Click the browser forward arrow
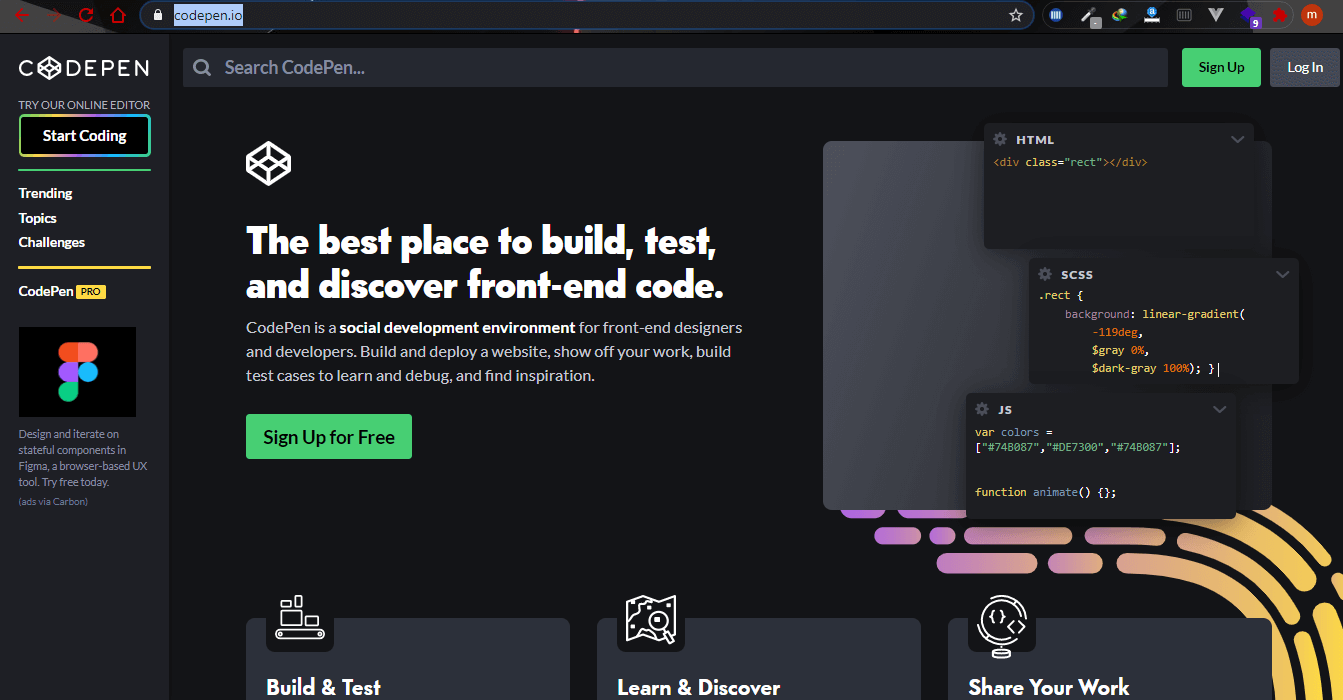 (x=54, y=15)
